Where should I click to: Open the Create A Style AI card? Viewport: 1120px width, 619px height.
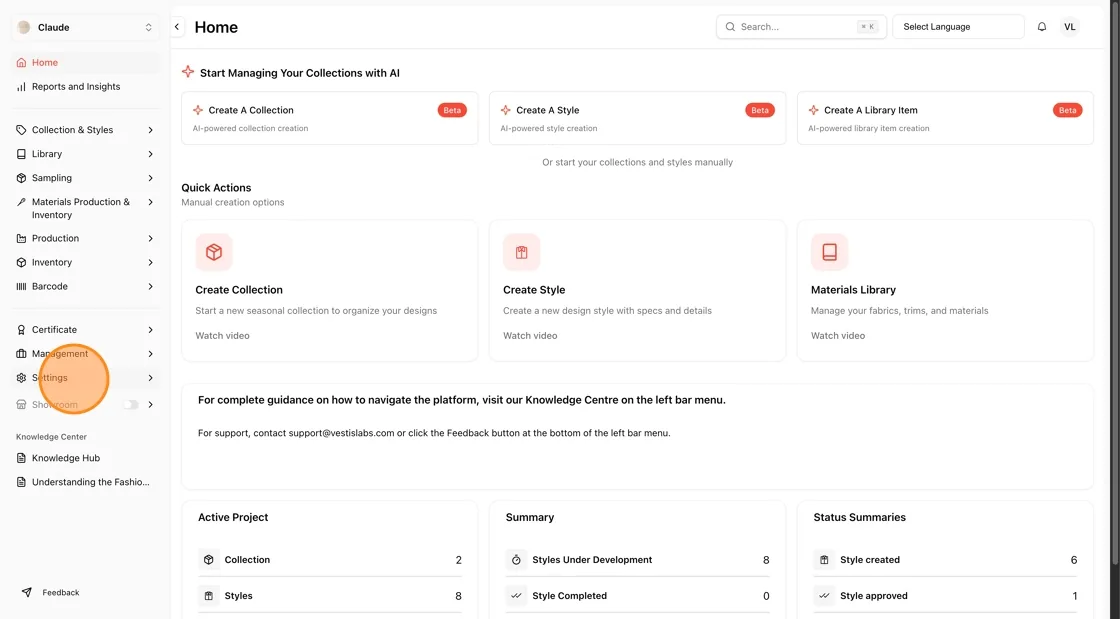[x=637, y=118]
